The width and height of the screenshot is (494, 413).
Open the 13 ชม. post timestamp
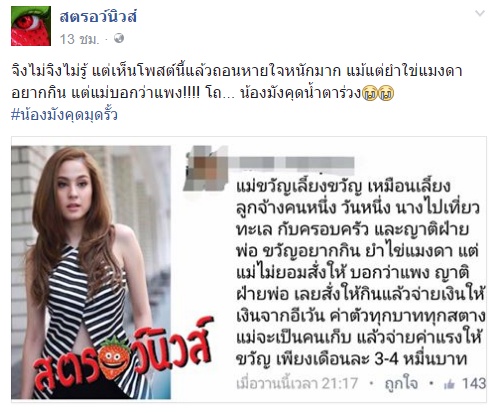(x=79, y=39)
